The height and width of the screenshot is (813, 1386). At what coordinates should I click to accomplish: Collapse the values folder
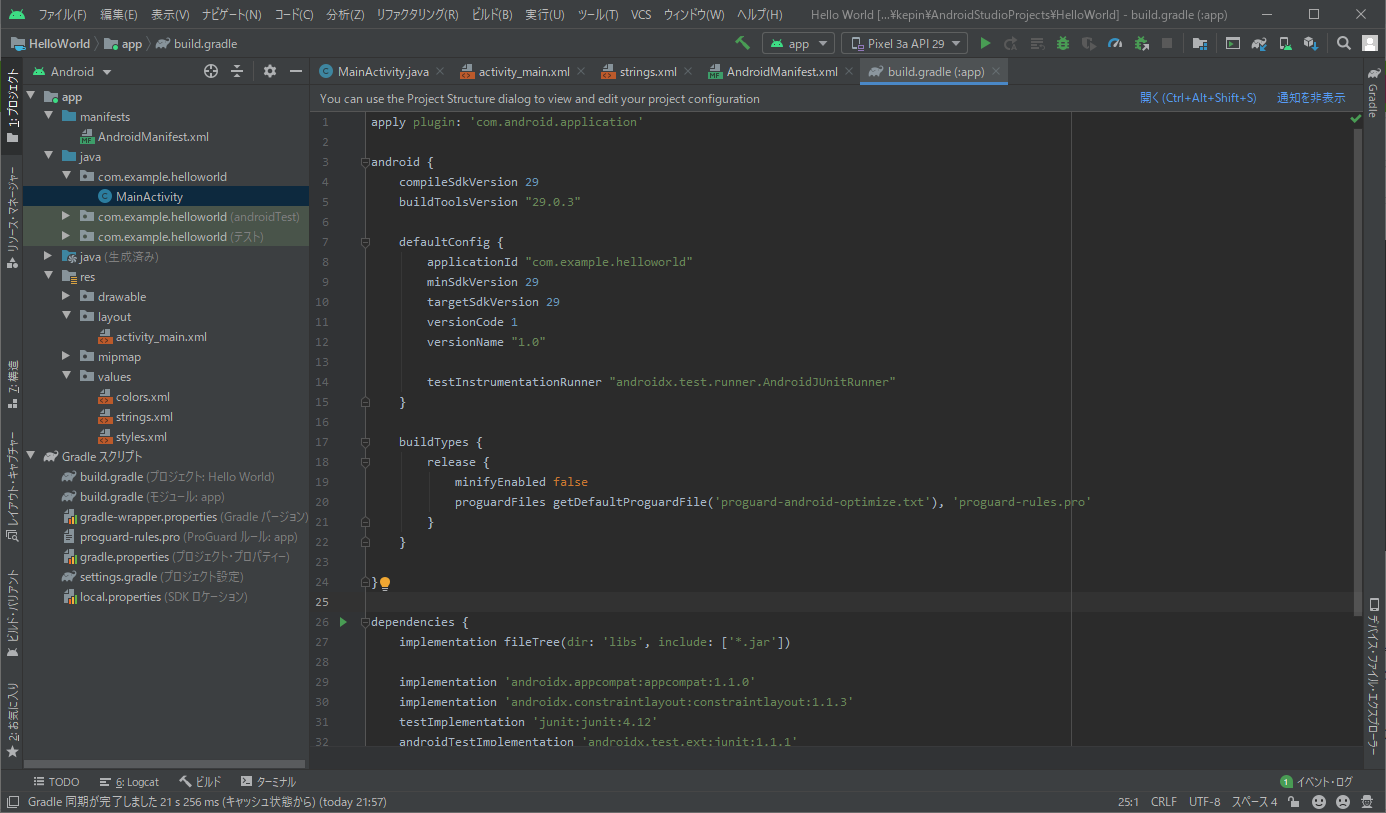(x=67, y=377)
